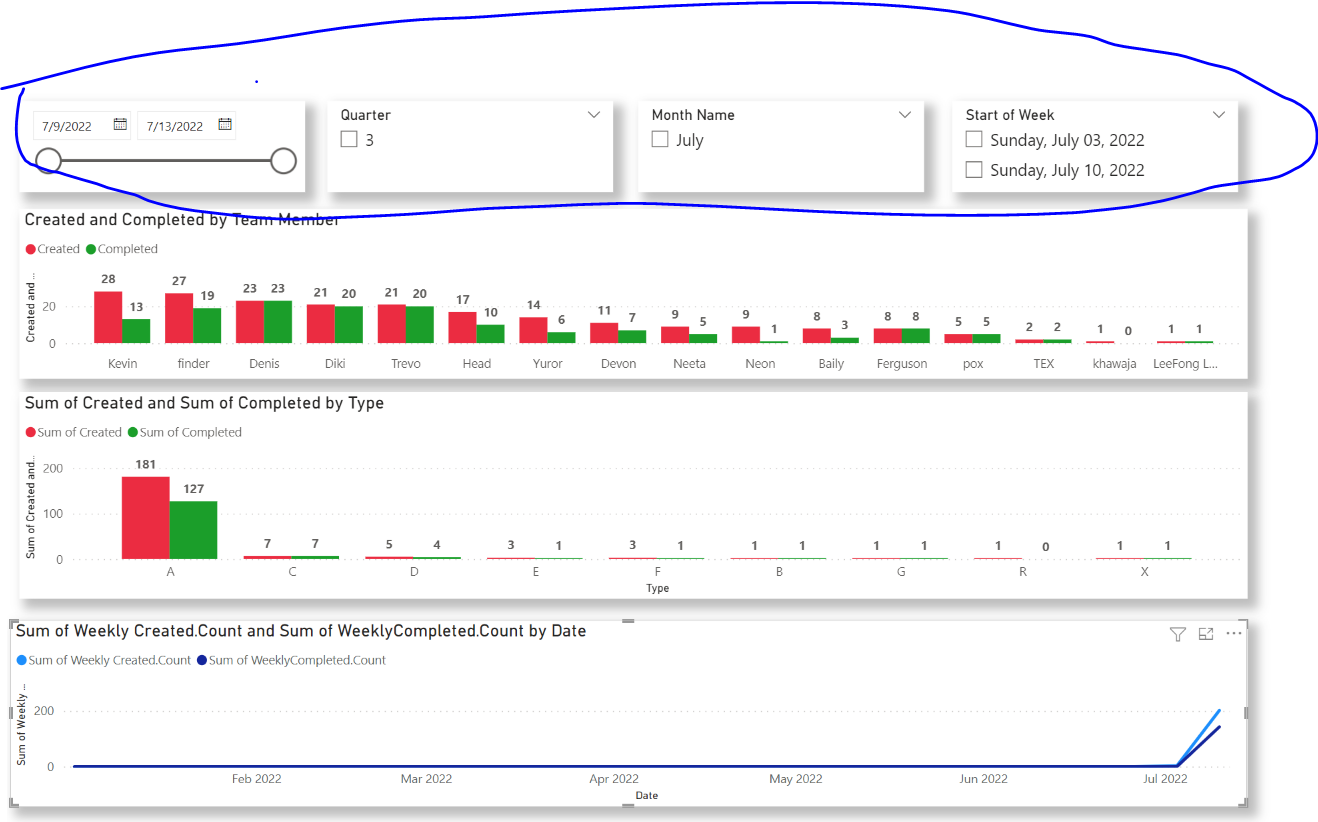1318x822 pixels.
Task: Select Kevin's green Completed bar of 13
Action: pos(136,331)
